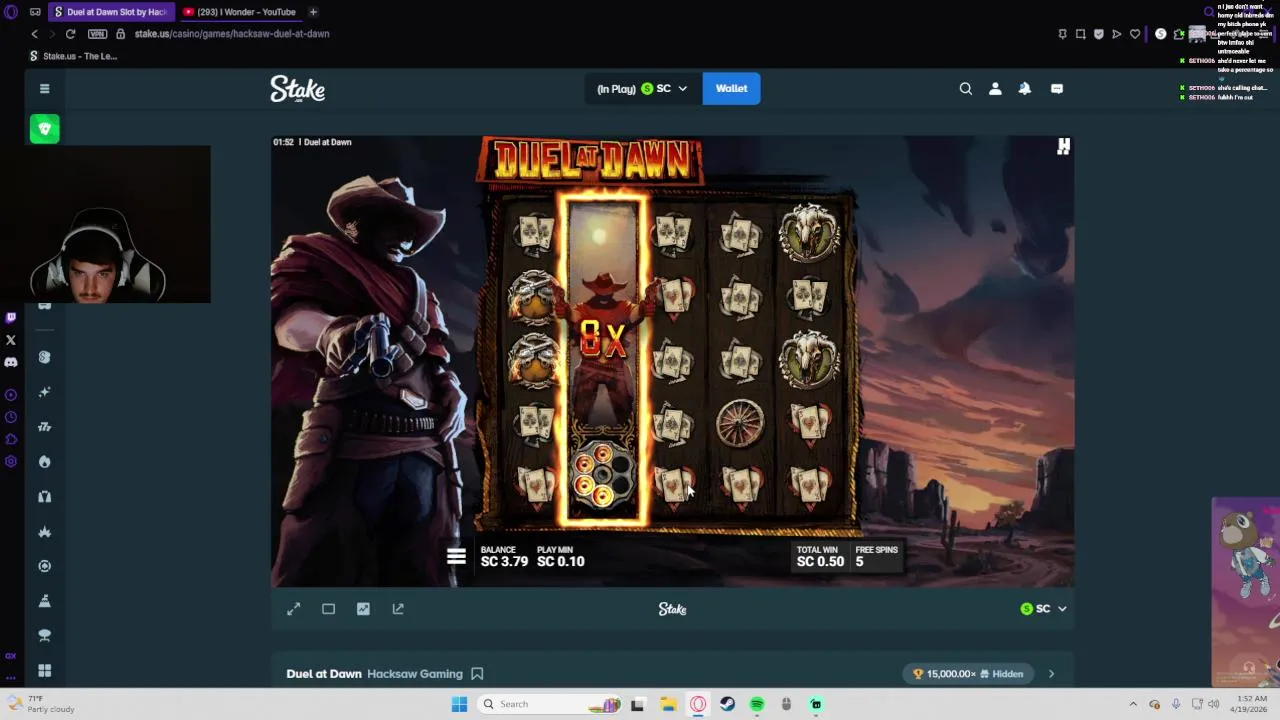The width and height of the screenshot is (1280, 720).
Task: Open the Opera main menu logo
Action: point(11,12)
